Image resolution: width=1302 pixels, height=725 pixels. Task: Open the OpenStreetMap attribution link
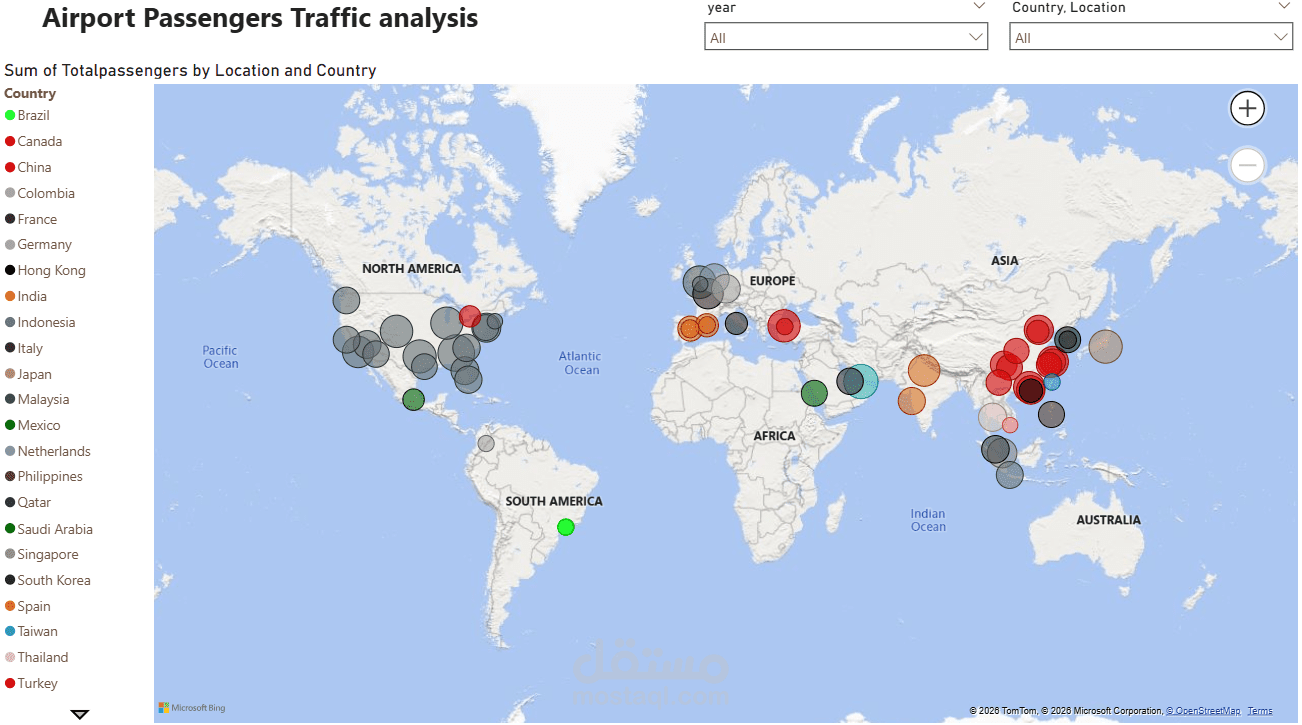point(1204,710)
